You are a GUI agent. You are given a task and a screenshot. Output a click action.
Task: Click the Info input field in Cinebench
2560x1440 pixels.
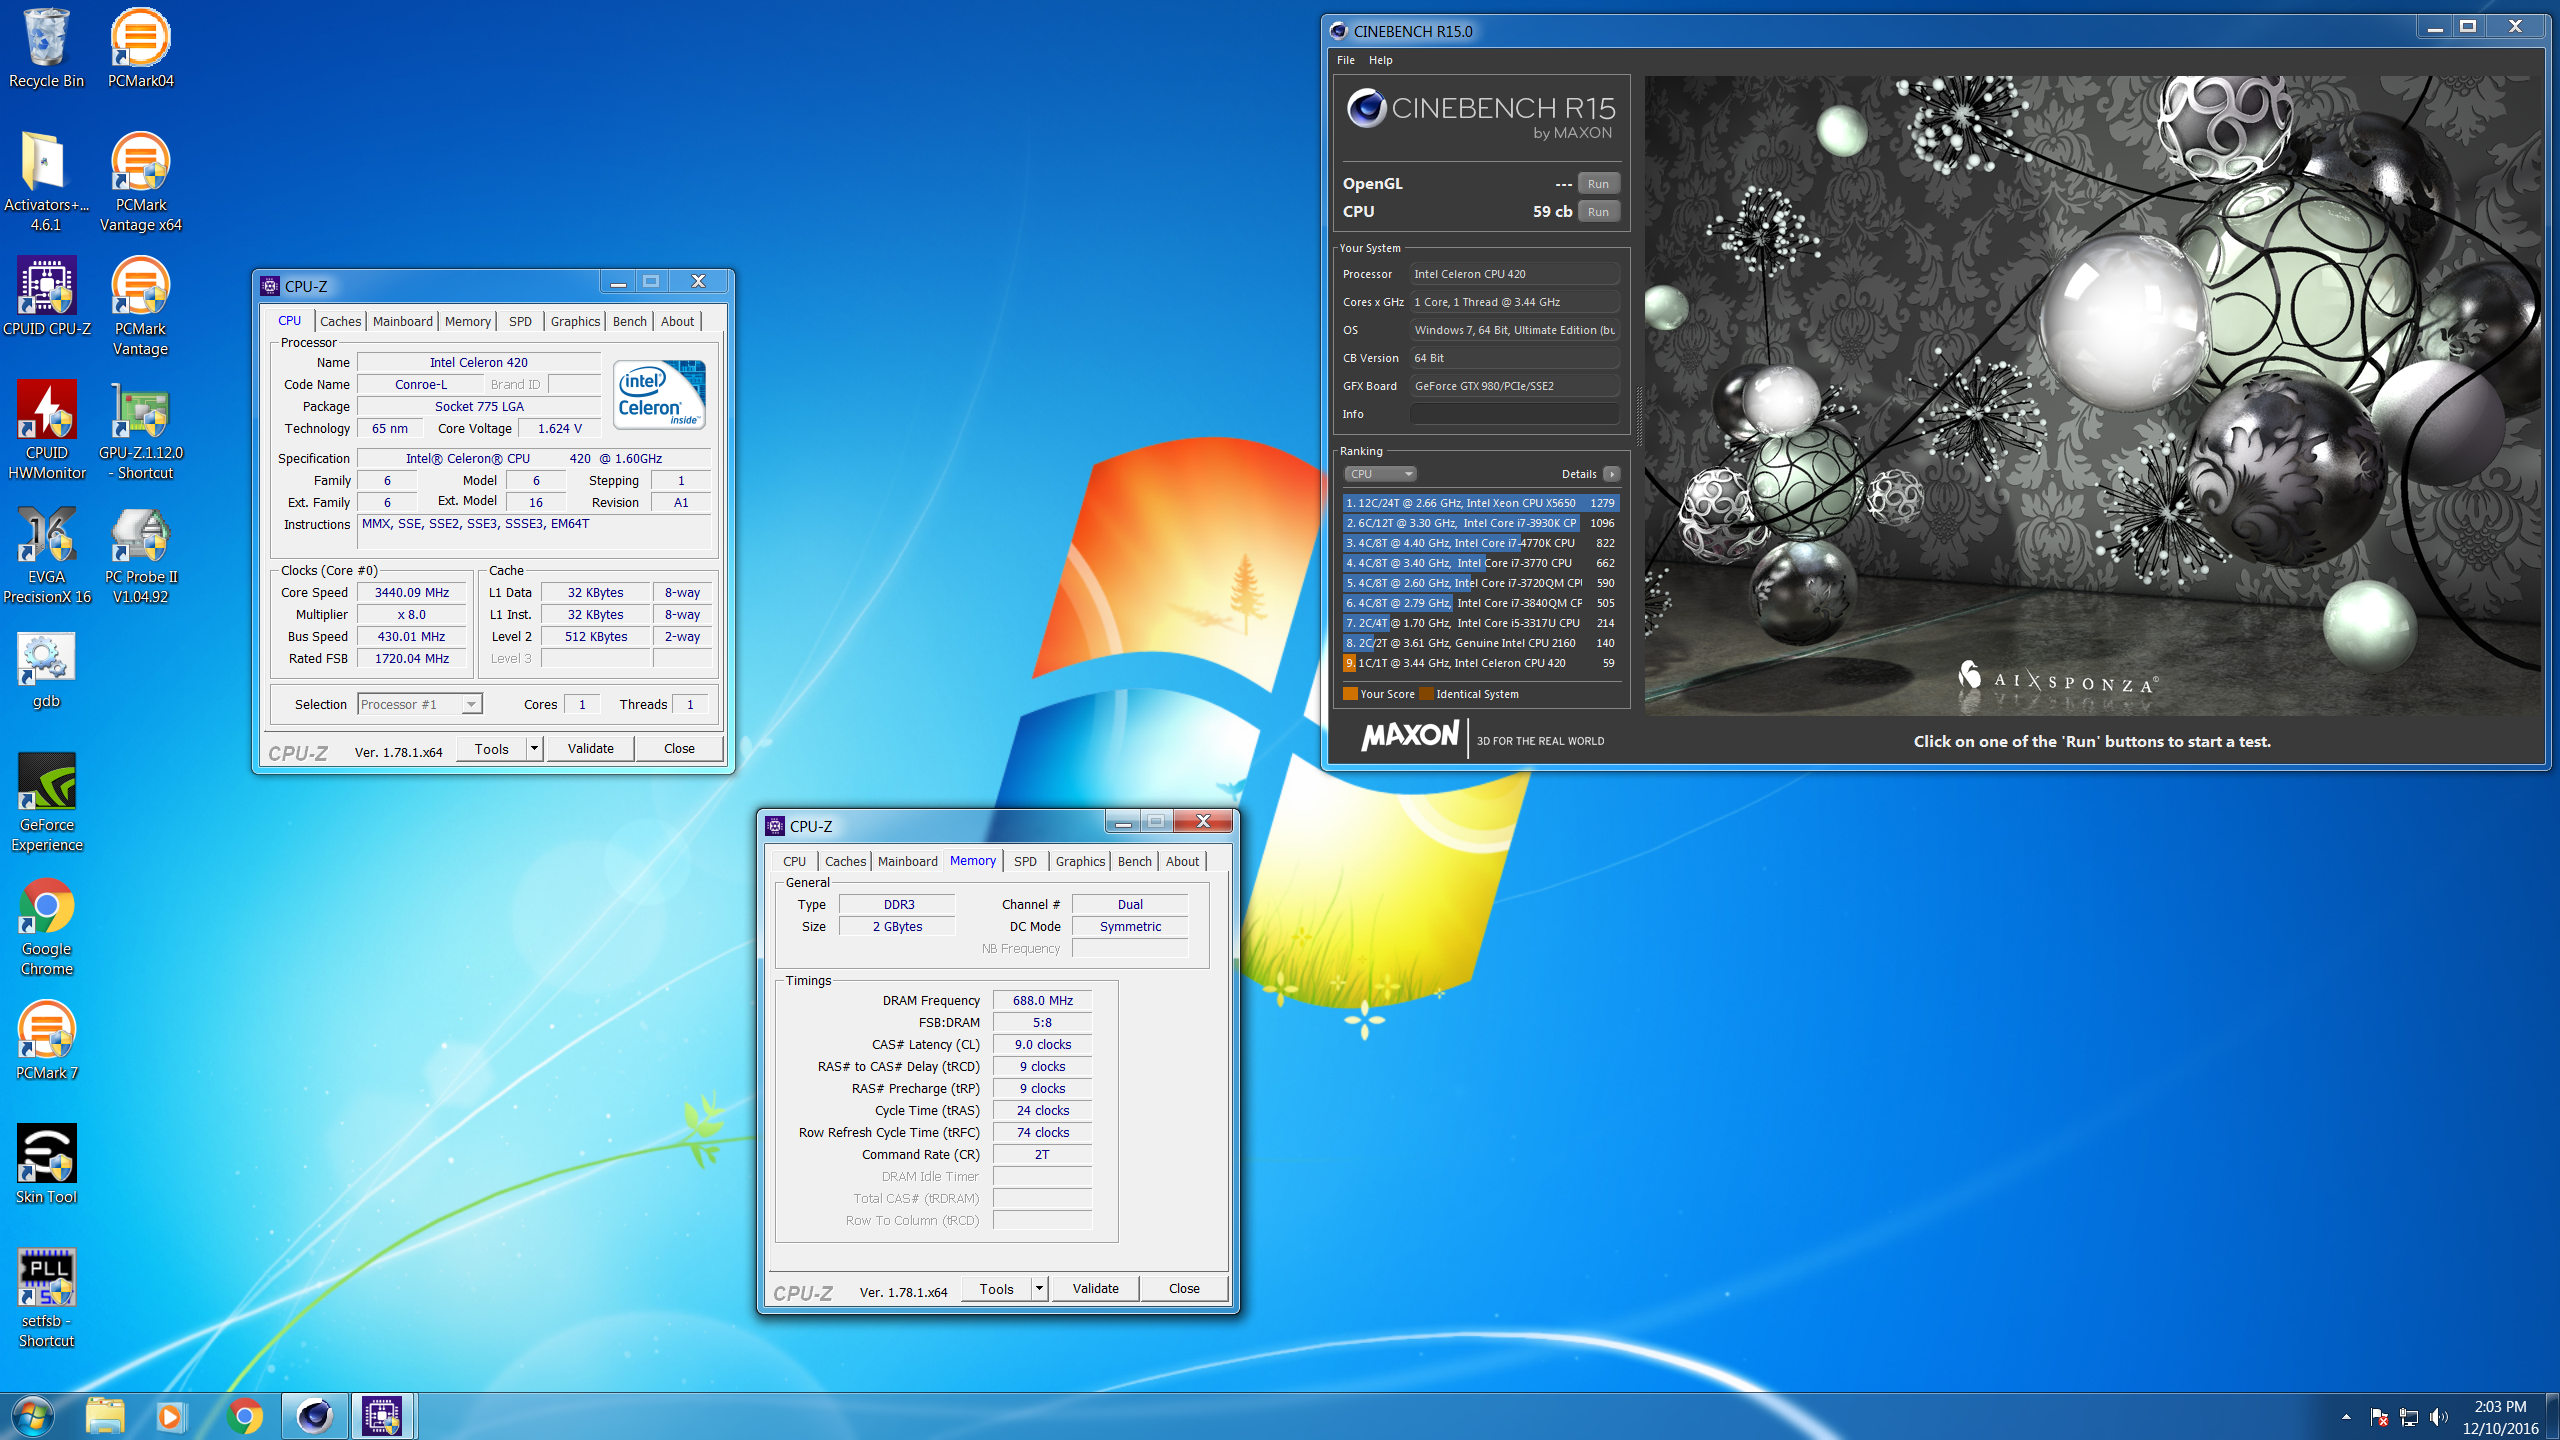click(x=1514, y=414)
